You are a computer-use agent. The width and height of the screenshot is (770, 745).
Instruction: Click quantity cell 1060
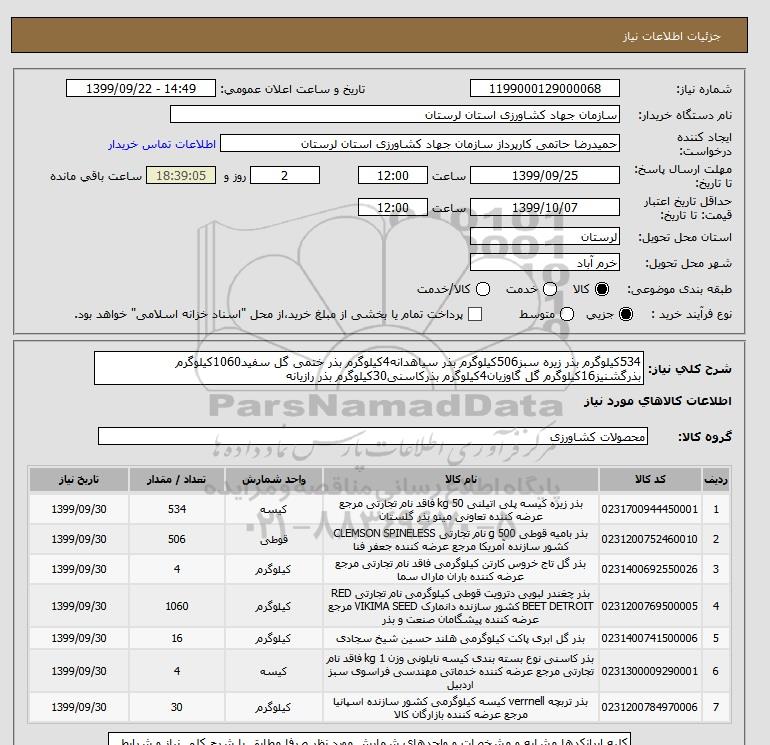pyautogui.click(x=177, y=606)
